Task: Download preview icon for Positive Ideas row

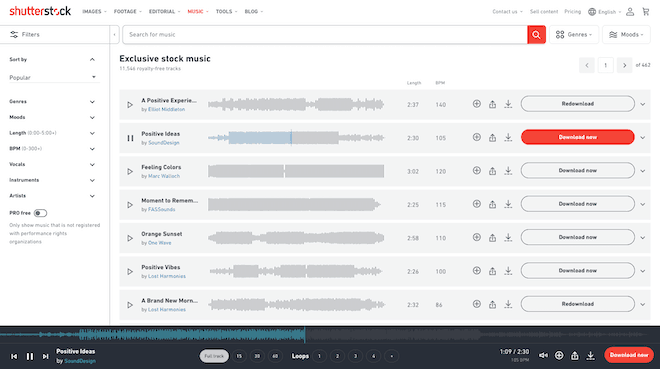Action: coord(508,137)
